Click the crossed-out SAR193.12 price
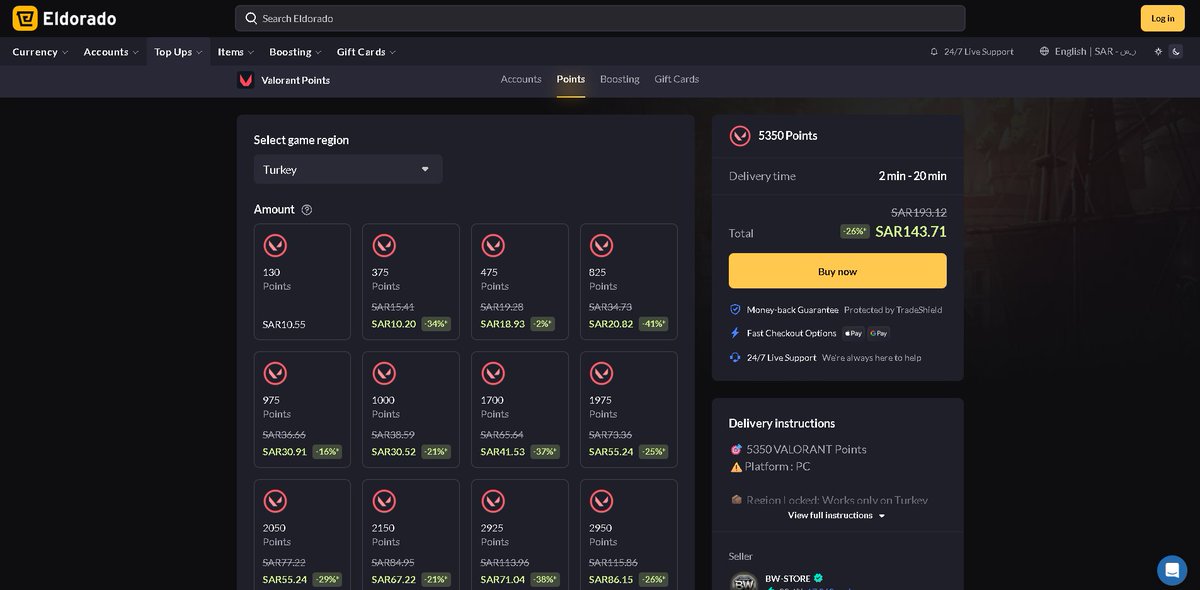The width and height of the screenshot is (1200, 590). [919, 212]
